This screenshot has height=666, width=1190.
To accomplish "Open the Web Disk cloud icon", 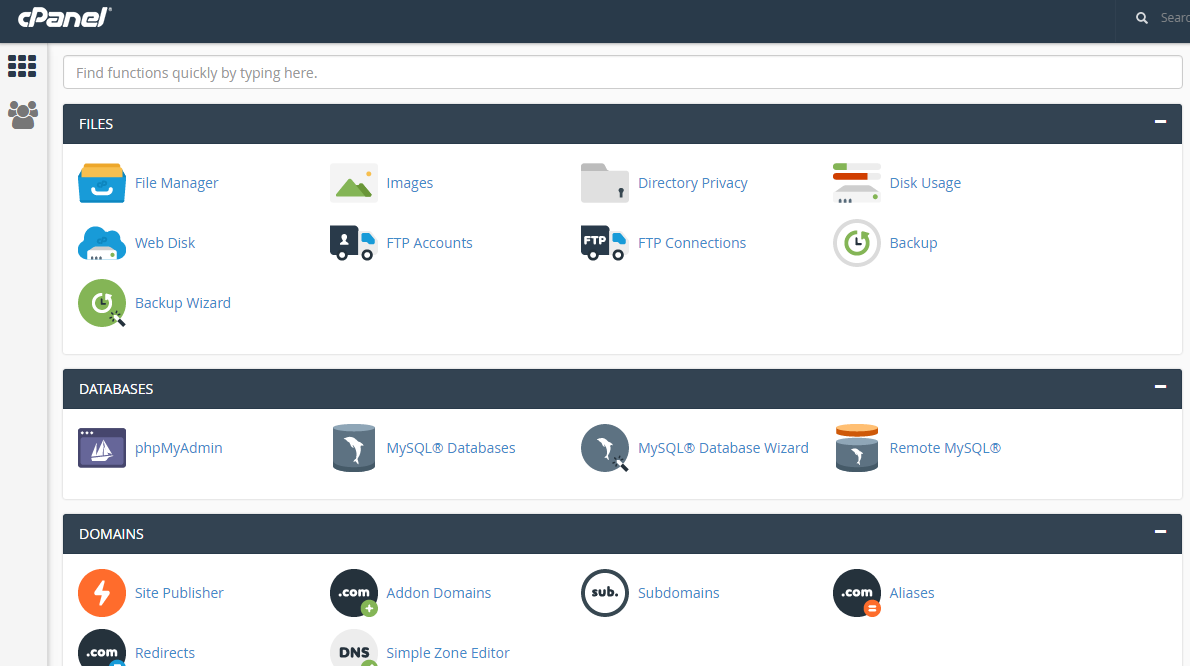I will [x=102, y=243].
